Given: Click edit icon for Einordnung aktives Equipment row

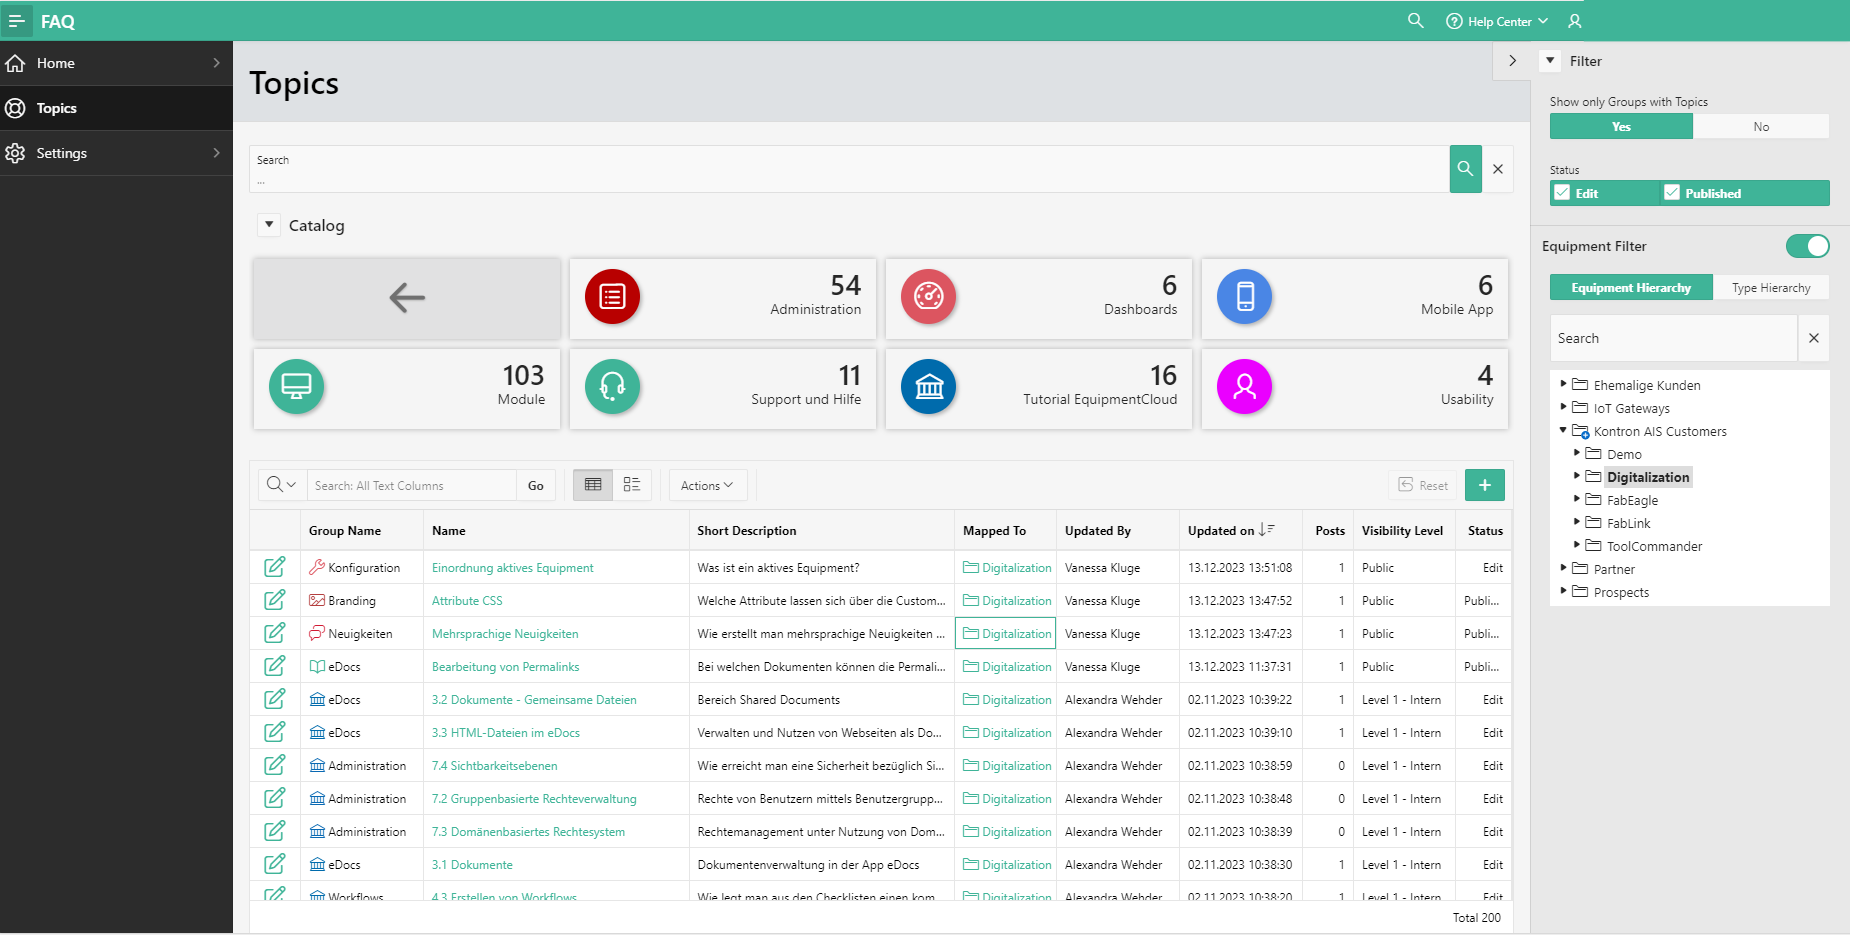Looking at the screenshot, I should (275, 568).
